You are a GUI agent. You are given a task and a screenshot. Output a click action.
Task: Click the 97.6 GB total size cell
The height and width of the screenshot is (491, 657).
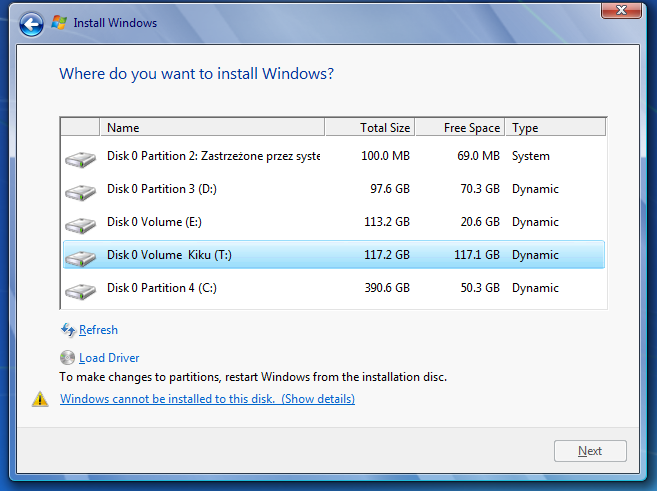coord(390,189)
